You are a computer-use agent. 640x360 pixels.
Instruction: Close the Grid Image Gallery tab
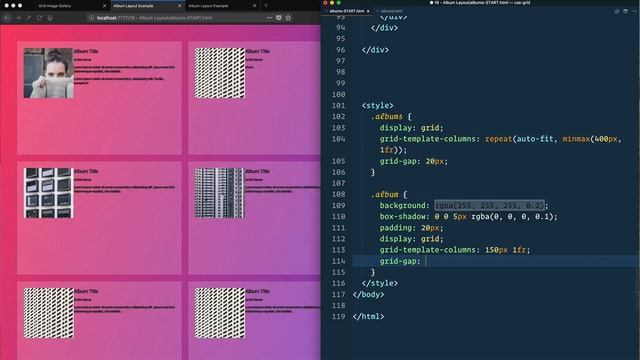(104, 6)
